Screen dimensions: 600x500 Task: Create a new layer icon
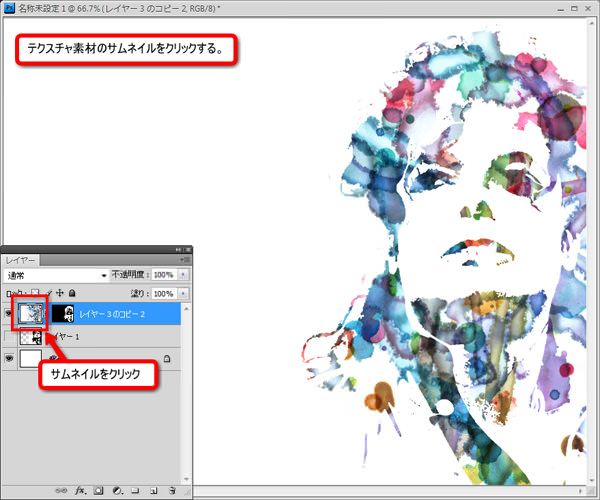point(153,490)
